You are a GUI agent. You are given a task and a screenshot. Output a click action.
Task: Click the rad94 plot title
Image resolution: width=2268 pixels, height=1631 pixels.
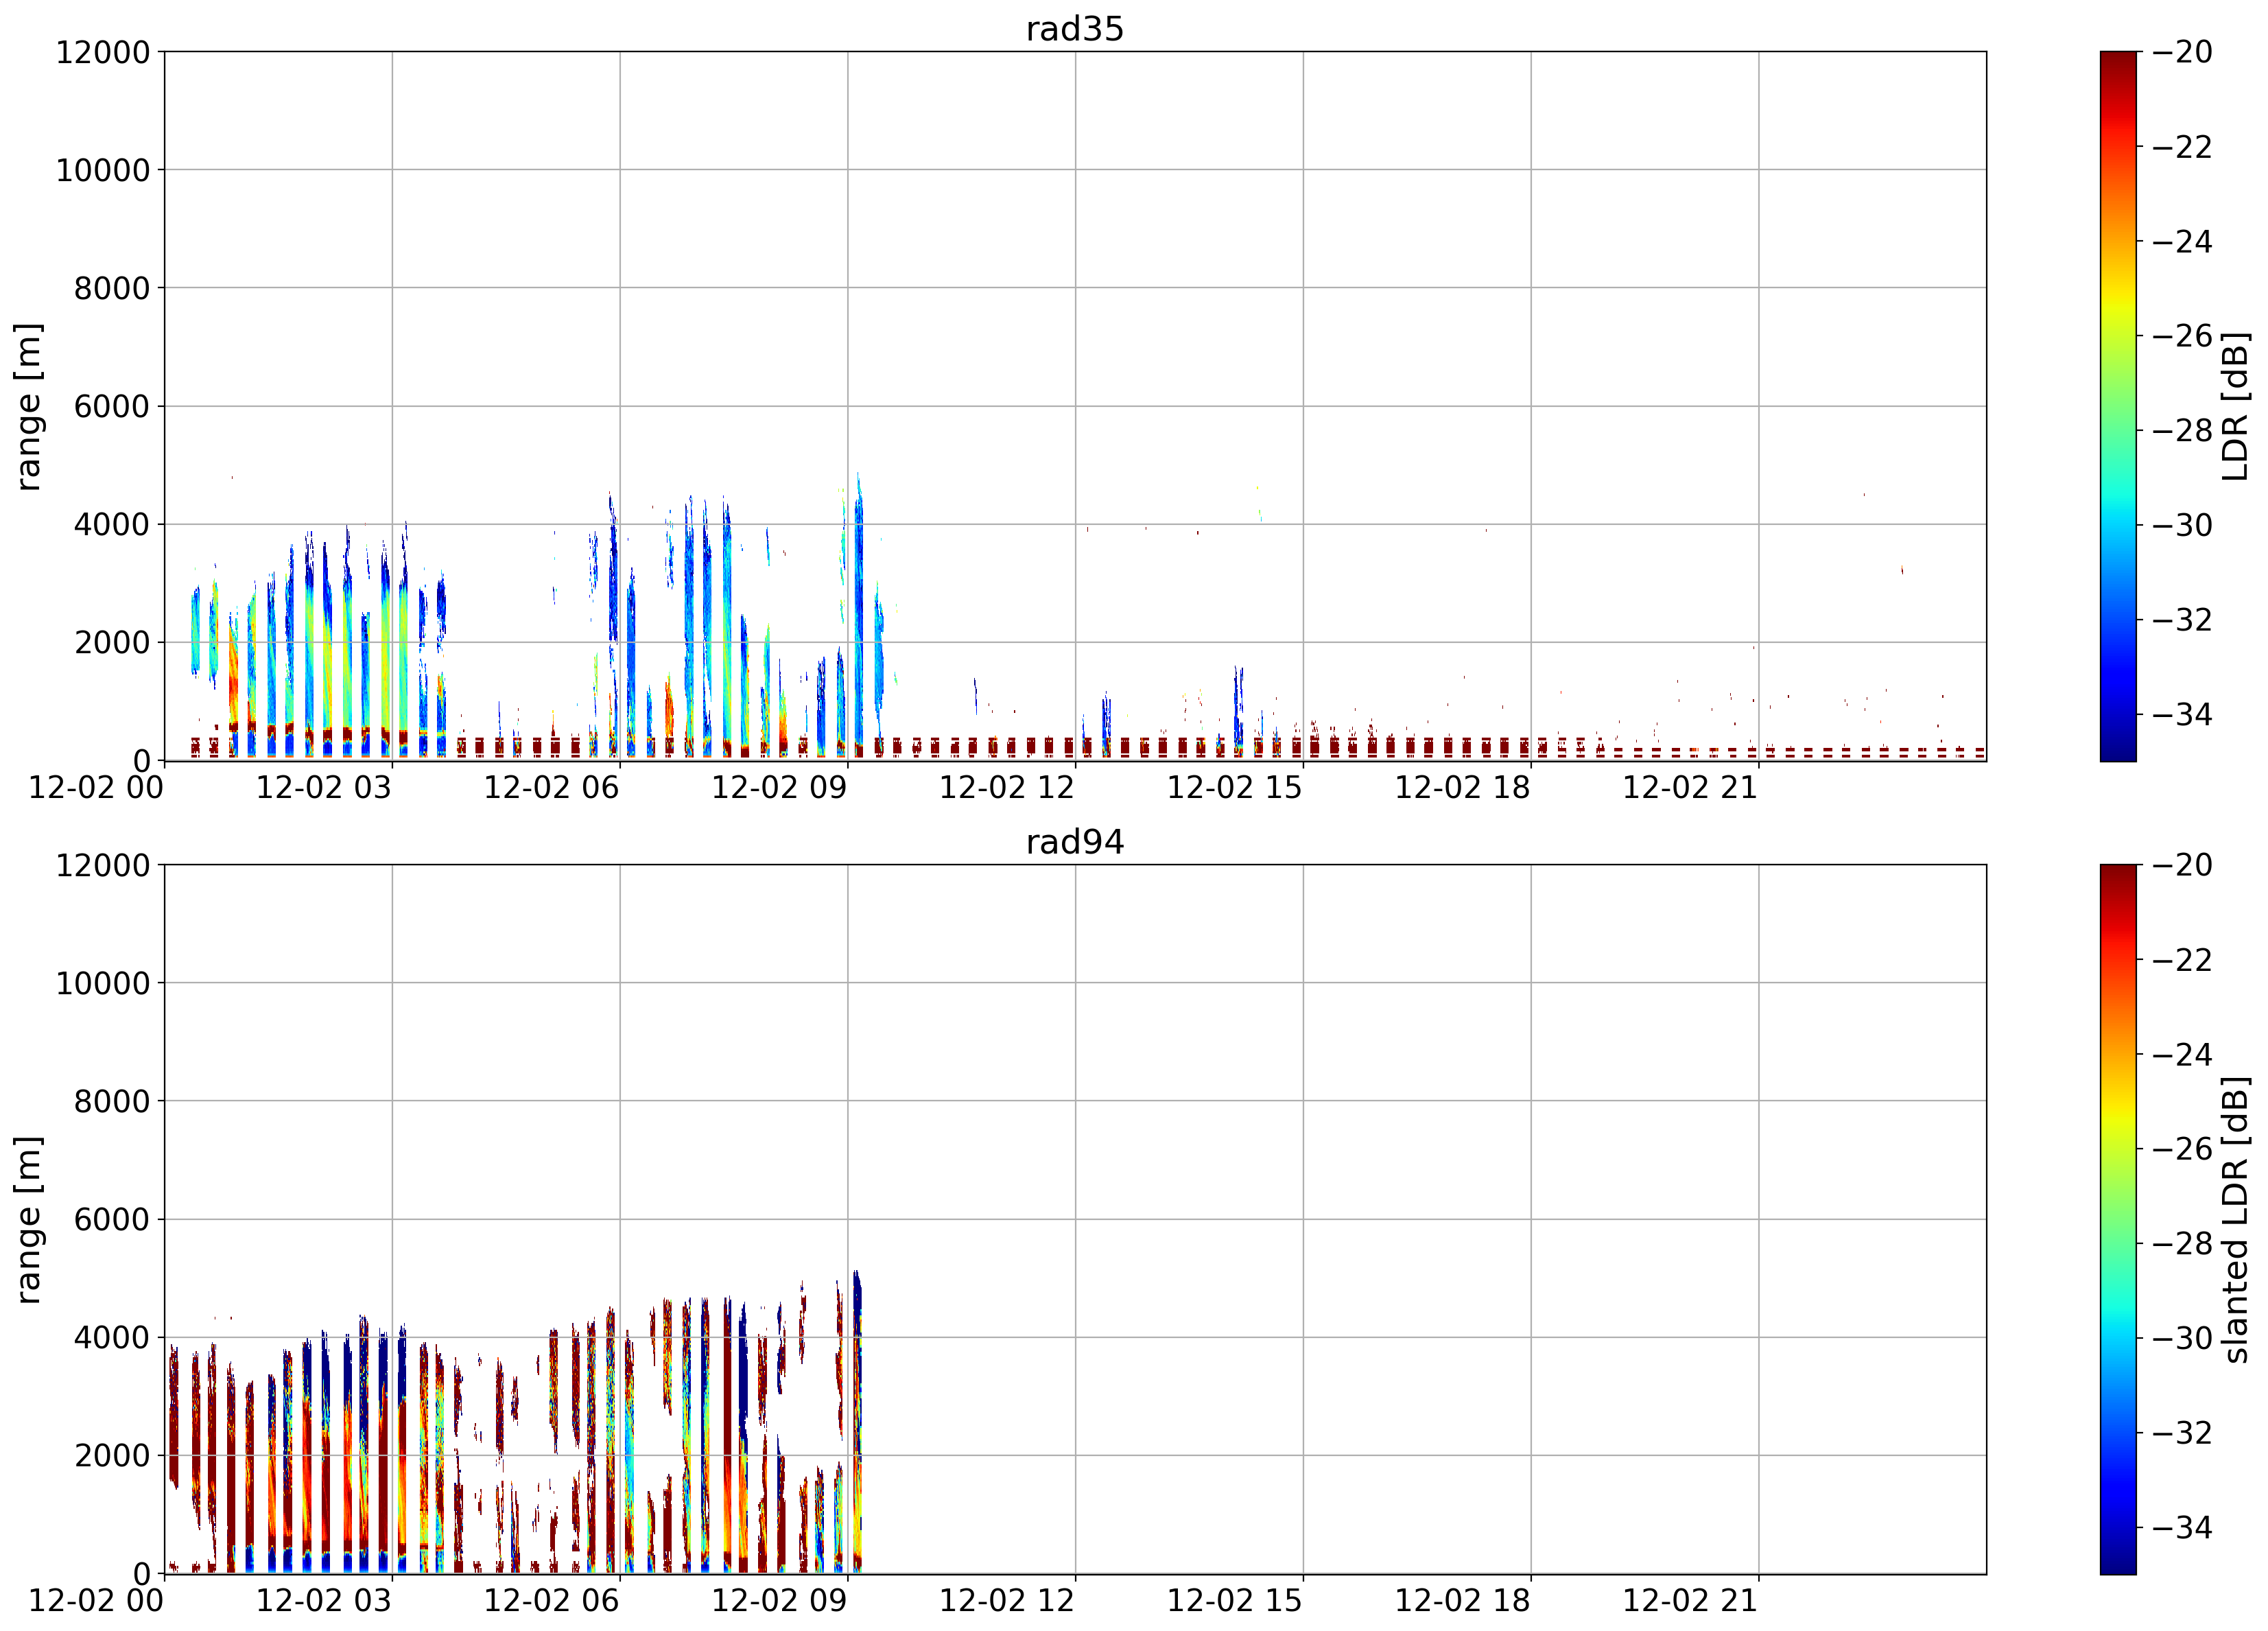tap(1075, 842)
